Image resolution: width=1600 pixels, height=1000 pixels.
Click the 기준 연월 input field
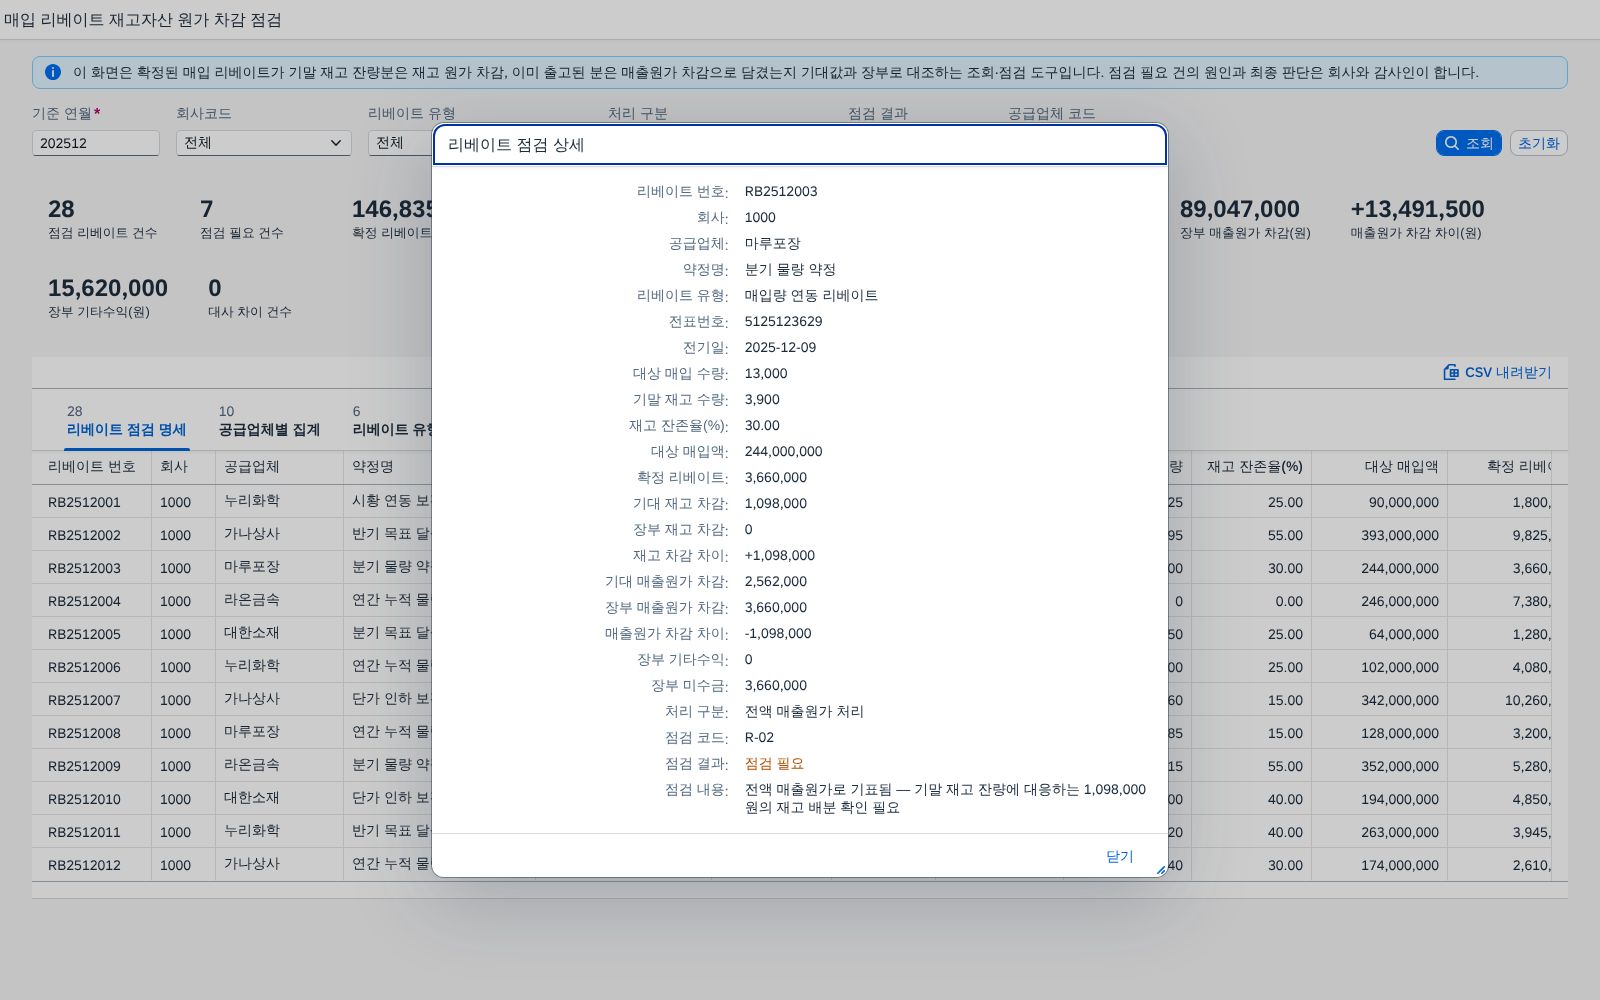(x=96, y=143)
